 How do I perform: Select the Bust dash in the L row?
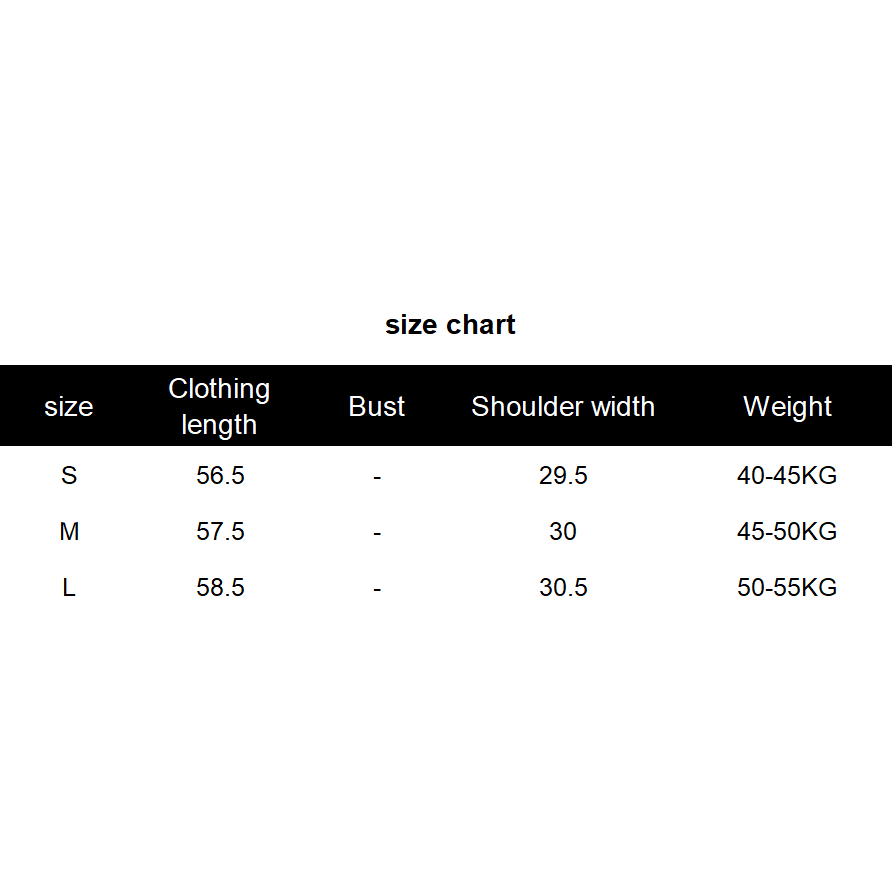377,589
